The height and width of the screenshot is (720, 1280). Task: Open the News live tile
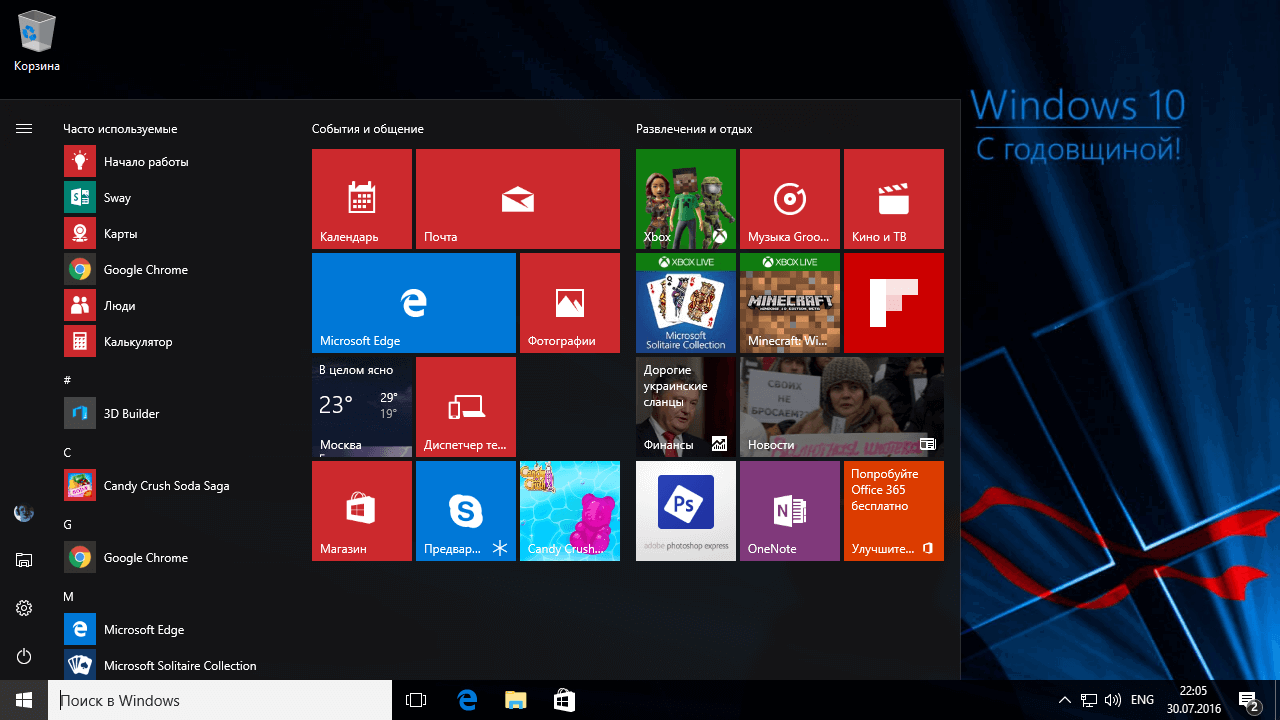pyautogui.click(x=841, y=407)
